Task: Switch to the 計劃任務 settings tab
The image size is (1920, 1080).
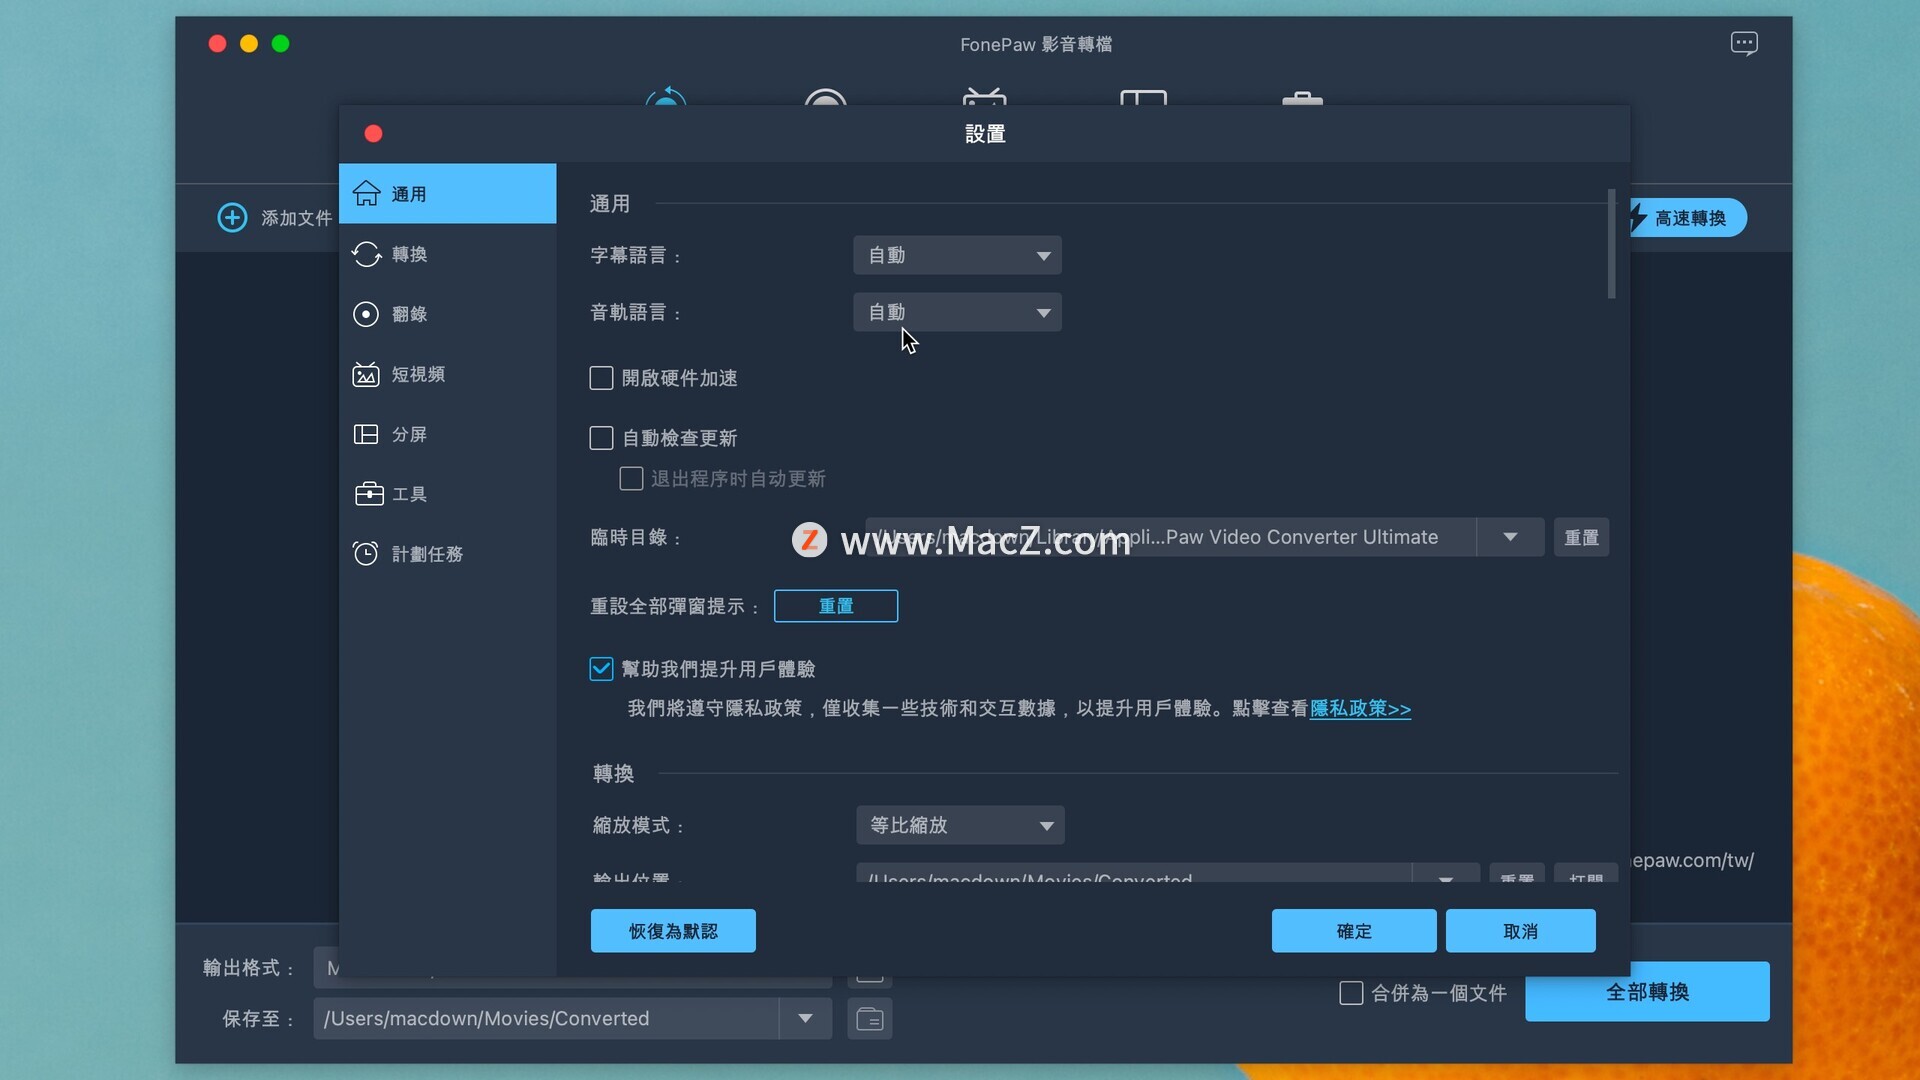Action: pos(447,554)
